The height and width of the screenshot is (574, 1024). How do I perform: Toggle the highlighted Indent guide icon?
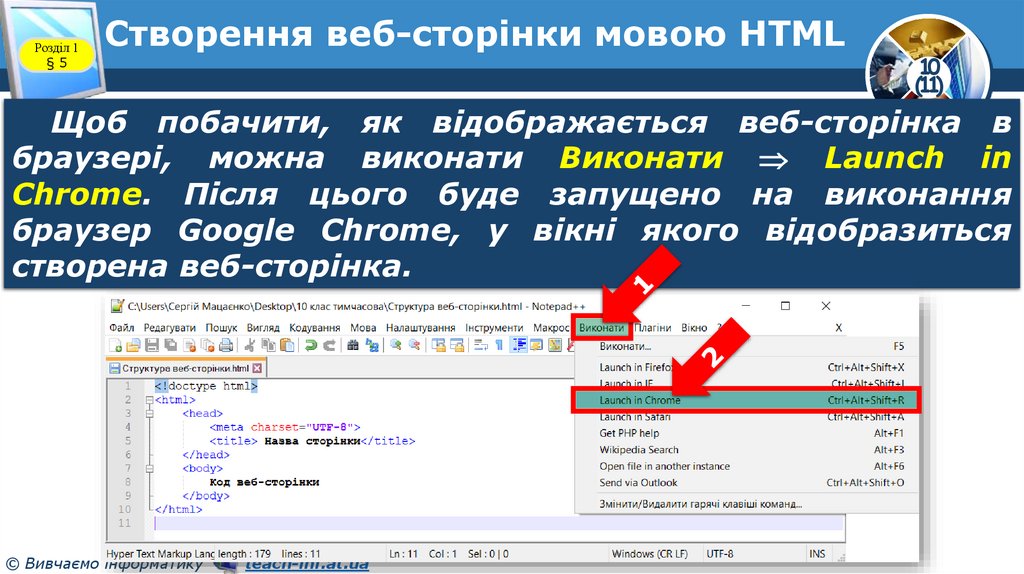click(519, 345)
